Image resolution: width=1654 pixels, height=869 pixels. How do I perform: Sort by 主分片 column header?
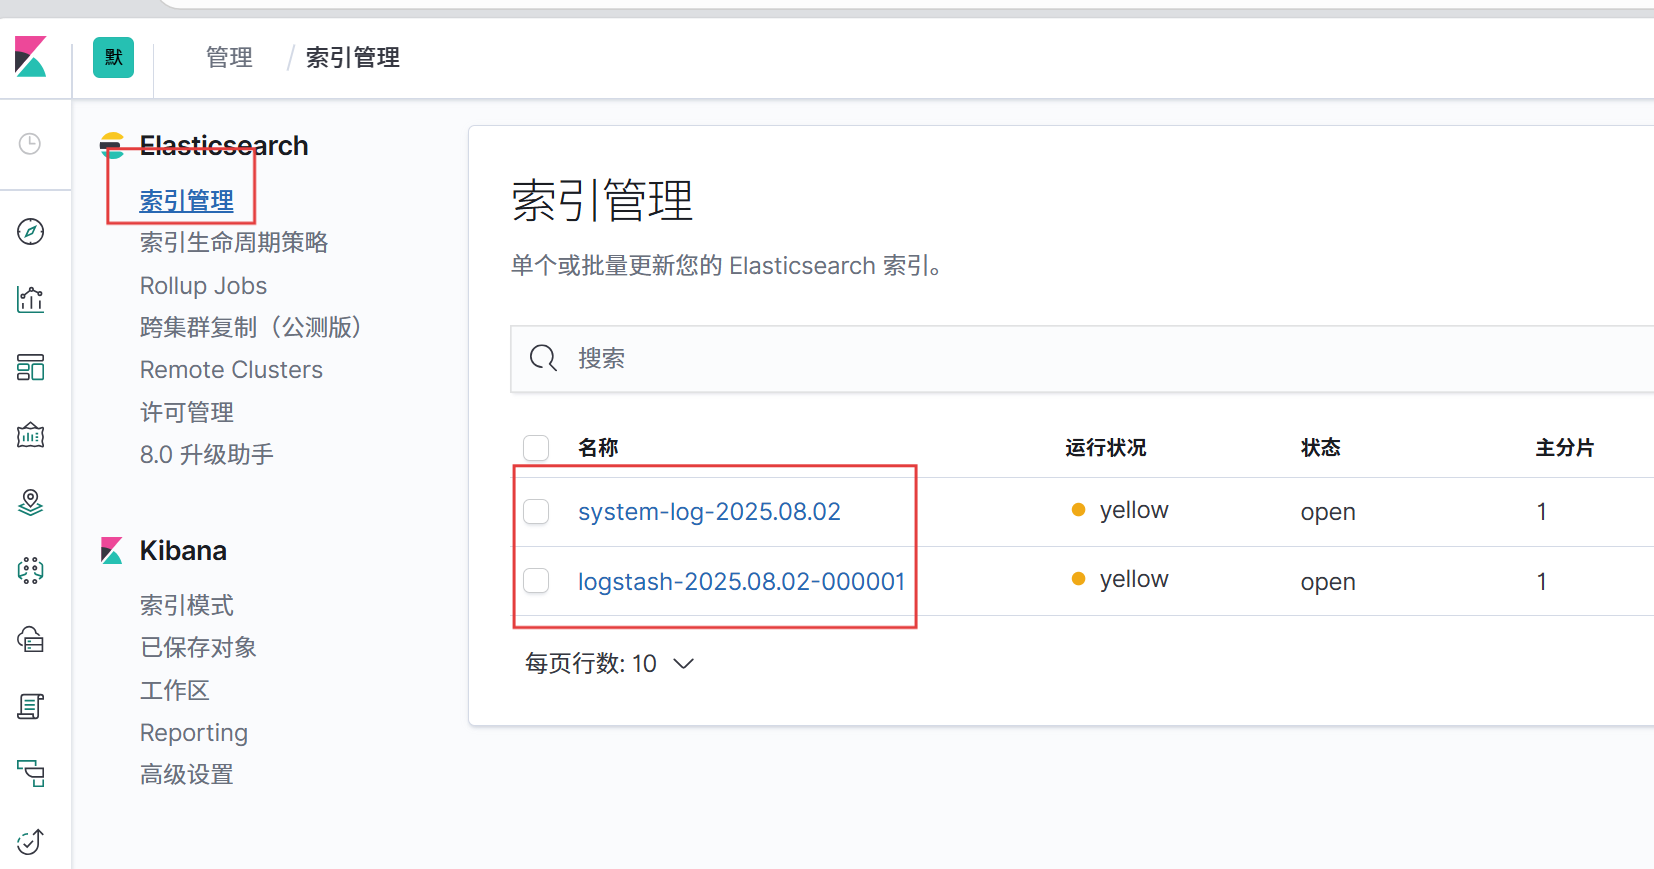(x=1565, y=447)
